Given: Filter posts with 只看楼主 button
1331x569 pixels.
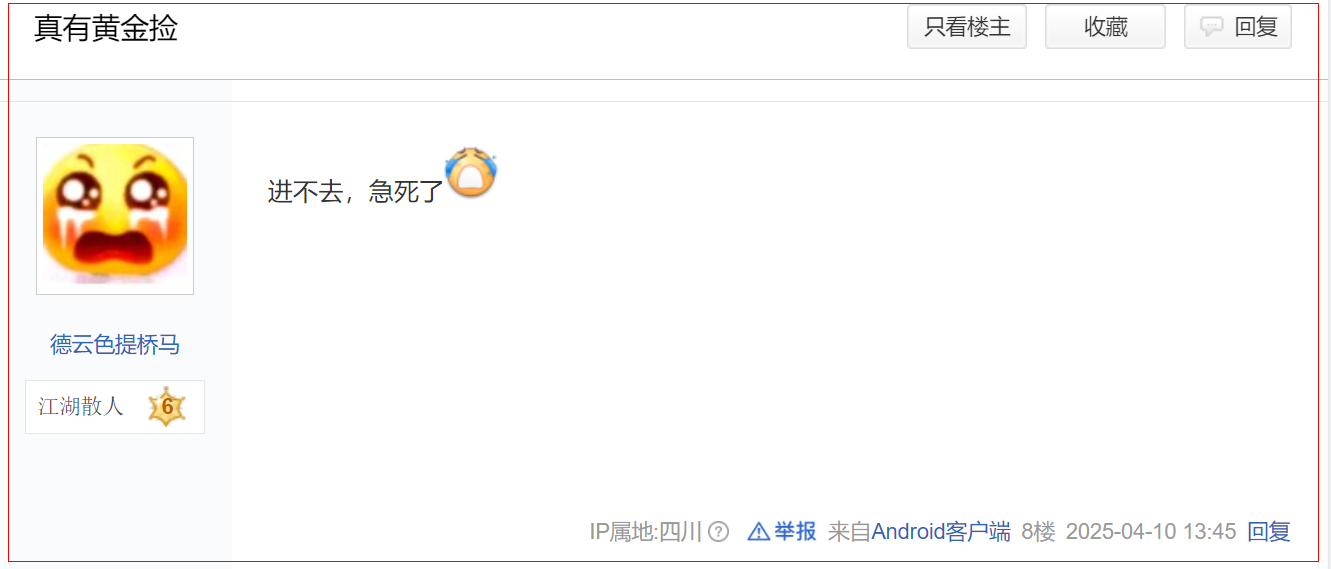Looking at the screenshot, I should 967,27.
